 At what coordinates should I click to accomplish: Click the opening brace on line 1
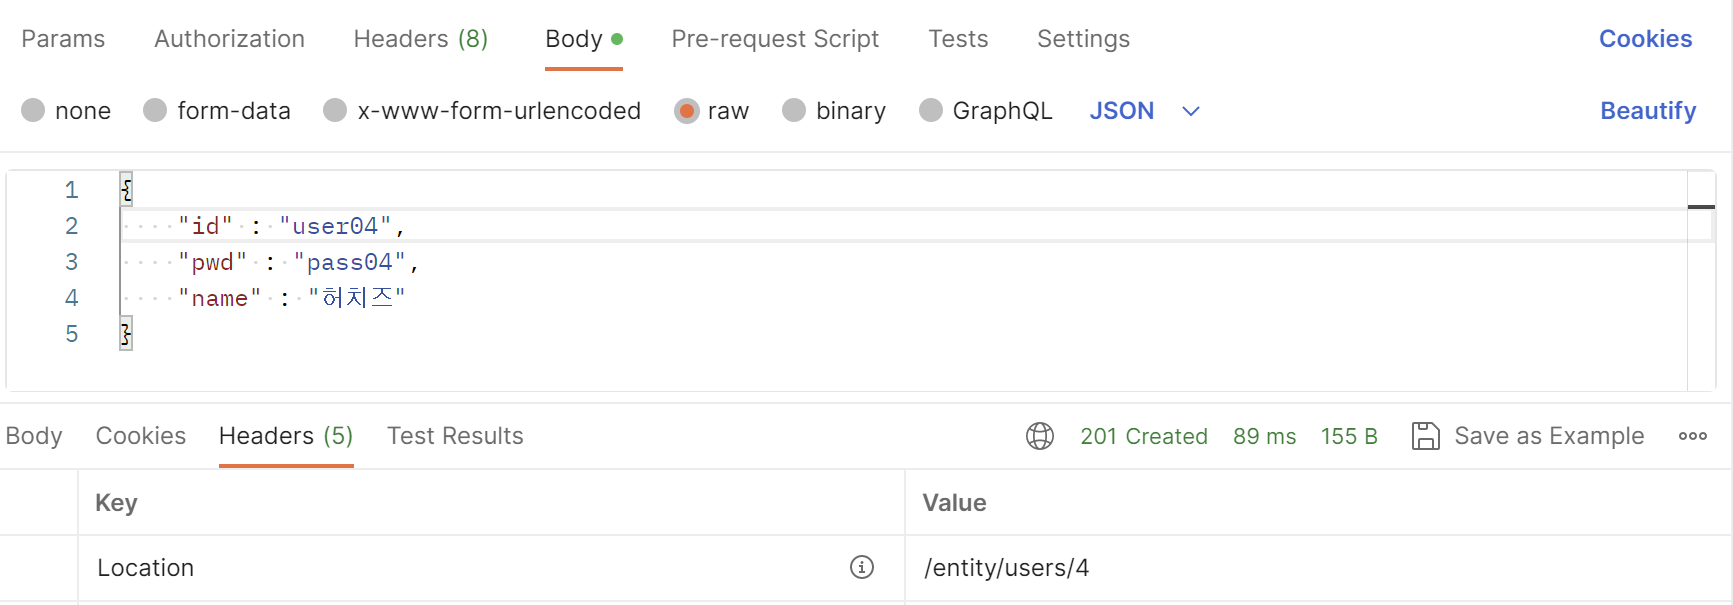click(126, 189)
